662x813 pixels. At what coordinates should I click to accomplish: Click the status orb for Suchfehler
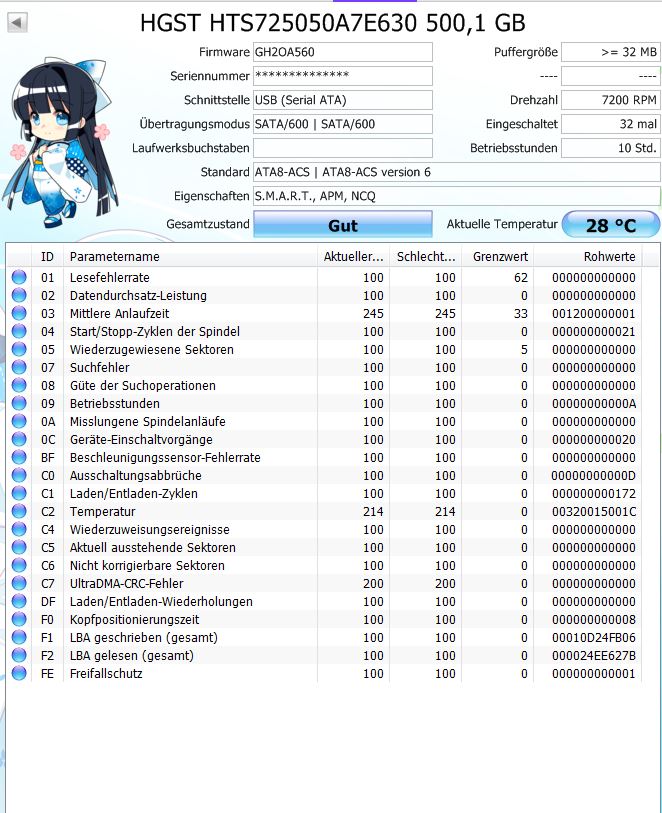click(19, 367)
